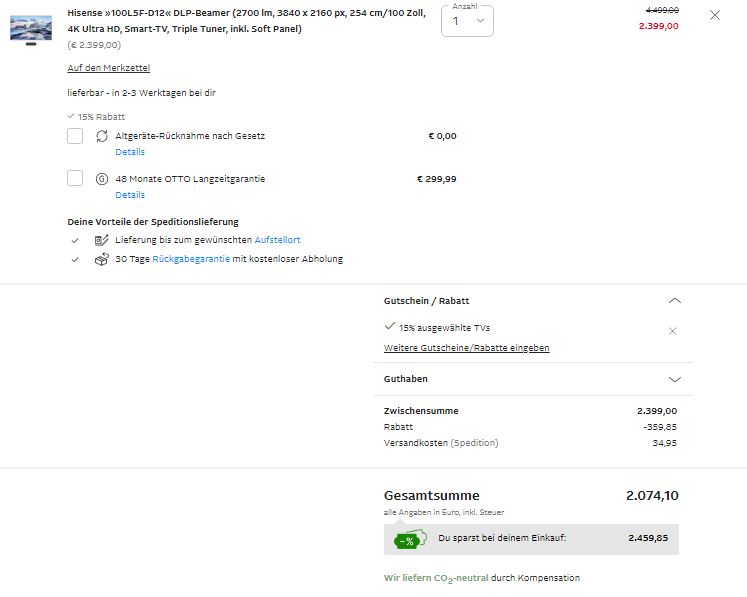Open the Rückgabegarantie link
Viewport: 747px width, 597px height.
pyautogui.click(x=191, y=259)
